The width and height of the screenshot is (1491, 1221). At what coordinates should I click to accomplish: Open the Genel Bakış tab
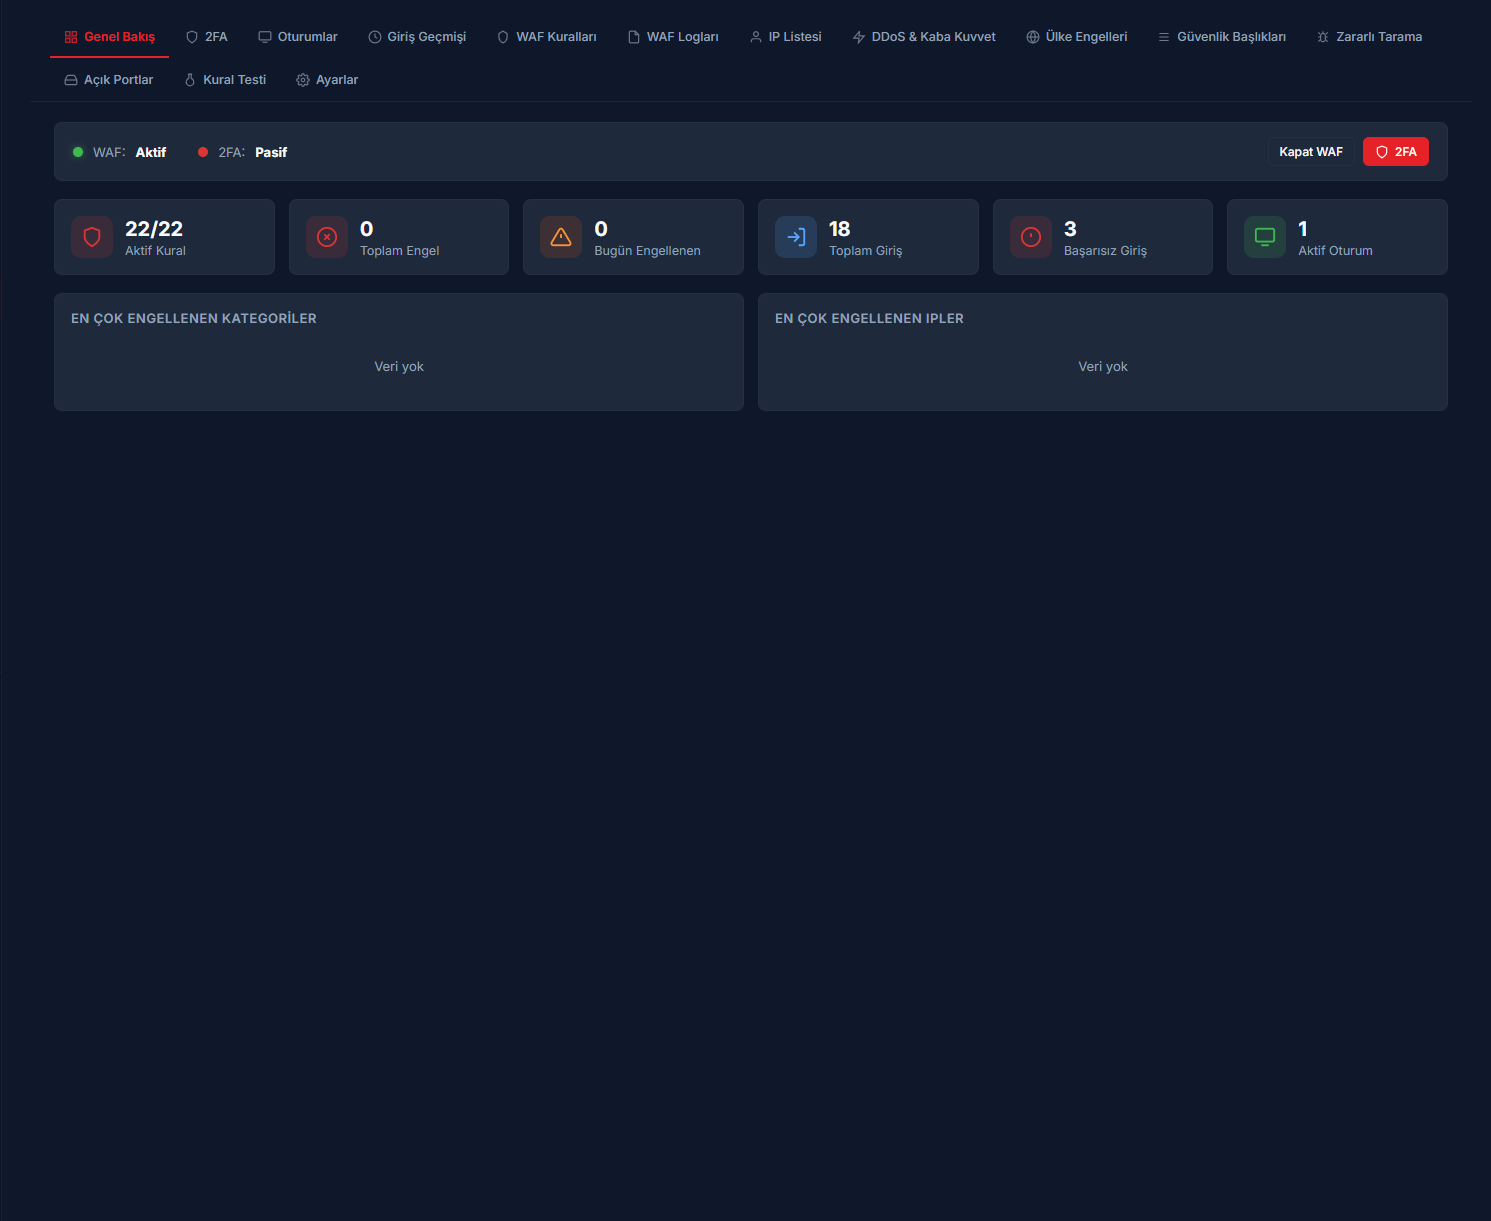point(110,37)
